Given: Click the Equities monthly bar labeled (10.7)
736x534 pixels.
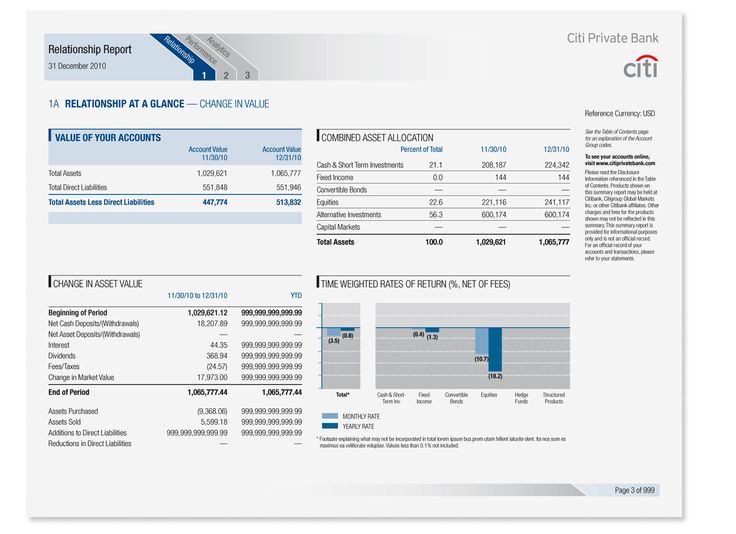Looking at the screenshot, I should [482, 341].
